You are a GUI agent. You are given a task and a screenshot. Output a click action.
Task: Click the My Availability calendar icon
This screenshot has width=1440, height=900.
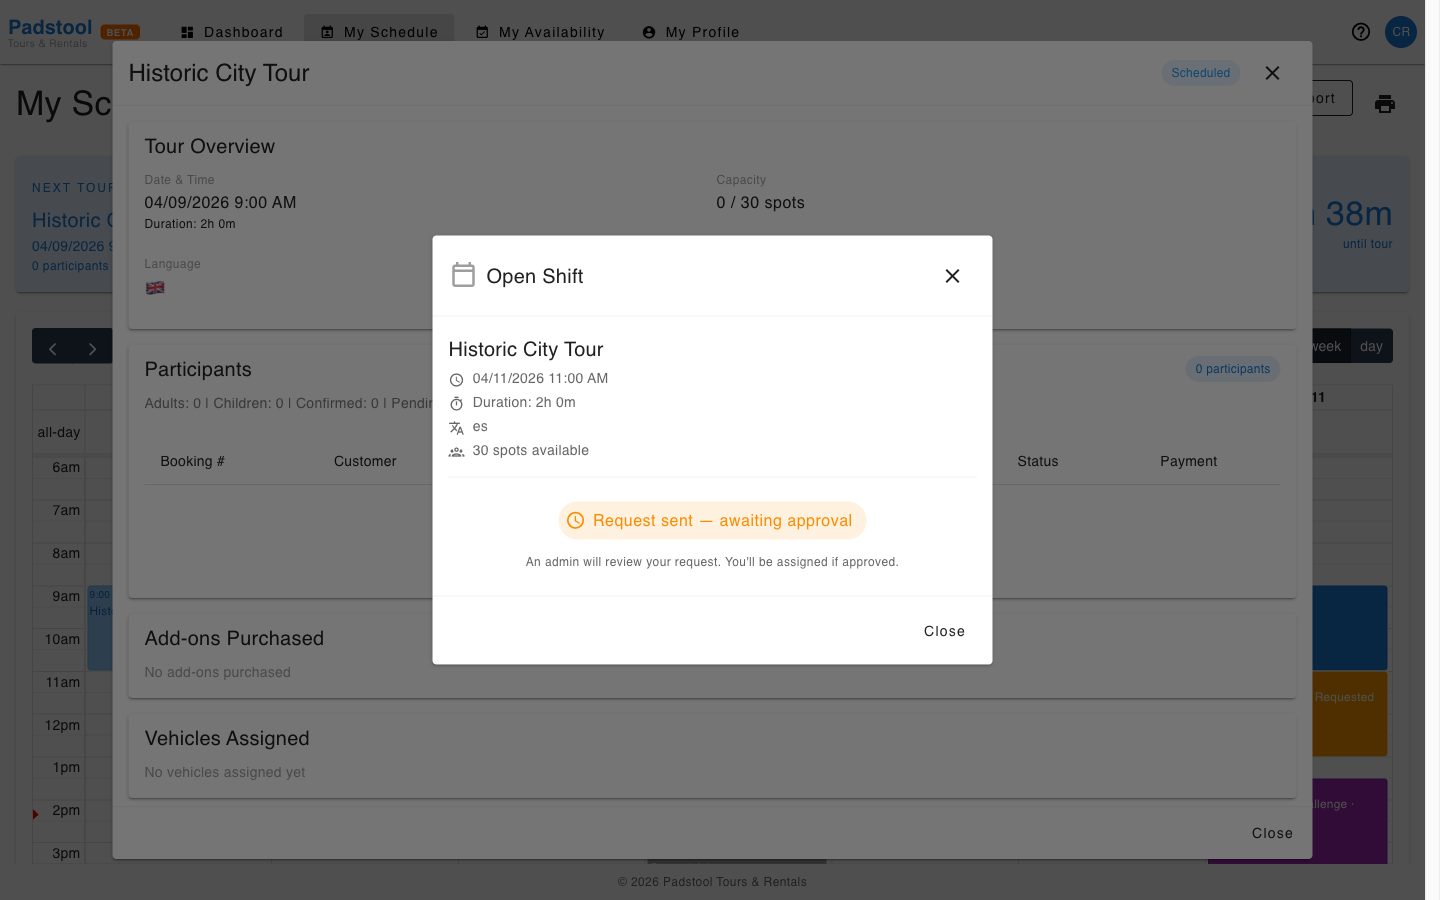482,32
